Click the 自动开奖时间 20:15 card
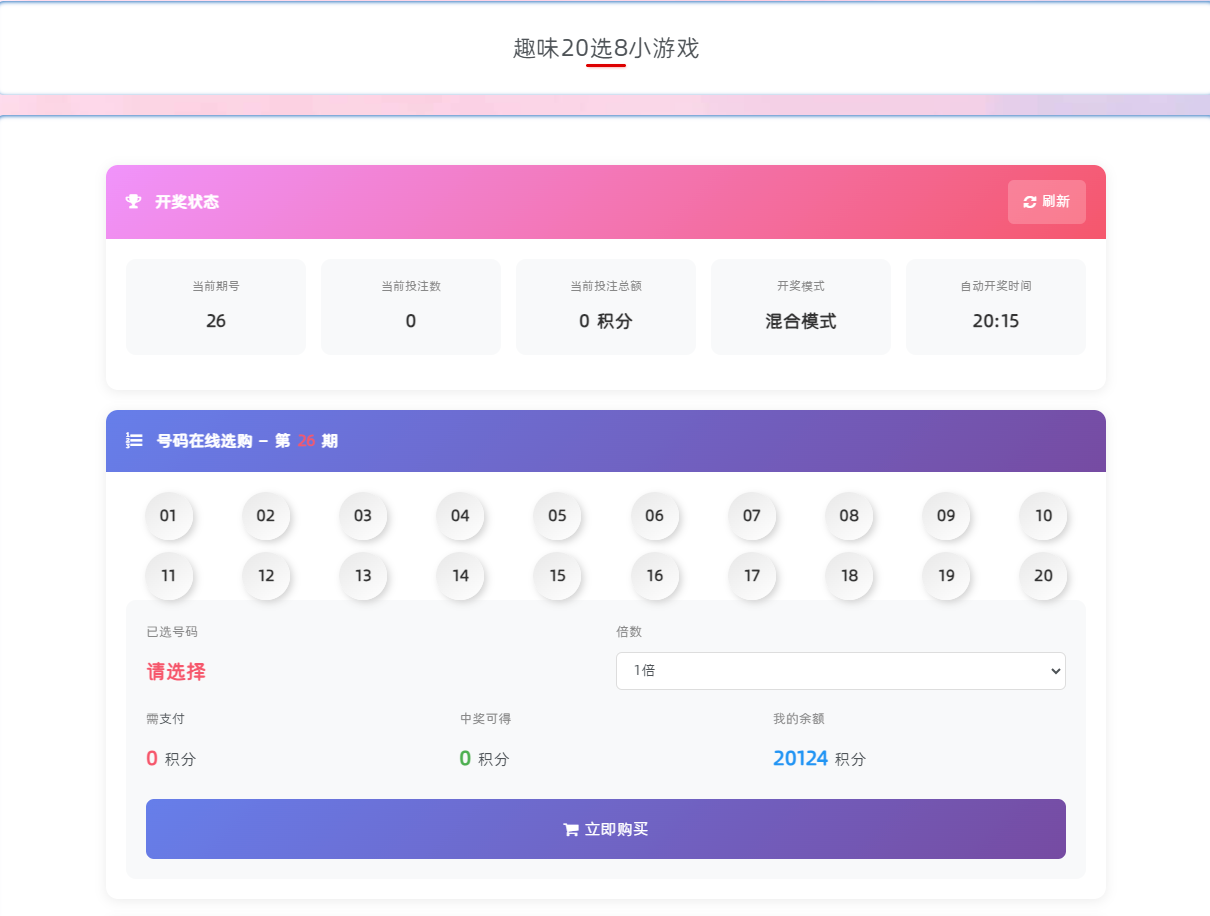 pos(995,307)
